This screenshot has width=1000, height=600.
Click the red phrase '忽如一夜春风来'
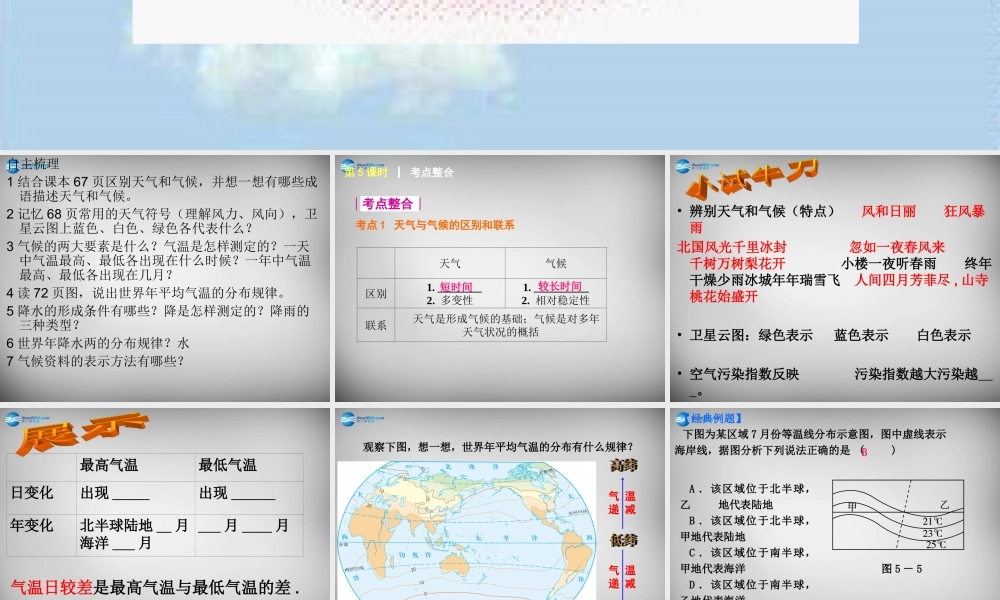(x=897, y=247)
